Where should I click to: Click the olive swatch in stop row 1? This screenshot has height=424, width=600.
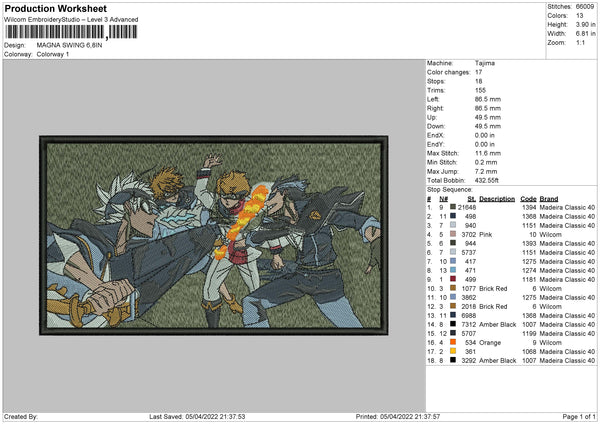coord(453,207)
